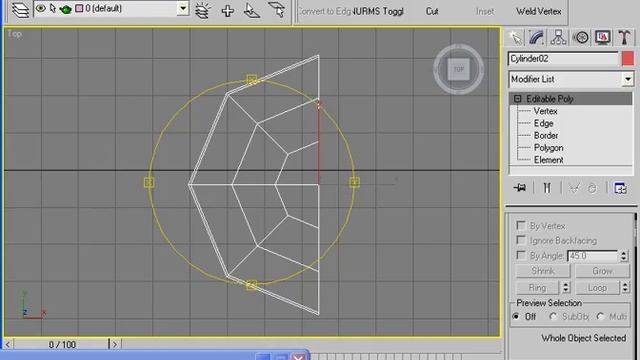The height and width of the screenshot is (360, 640).
Task: Click the Pin Stack icon
Action: click(x=520, y=188)
